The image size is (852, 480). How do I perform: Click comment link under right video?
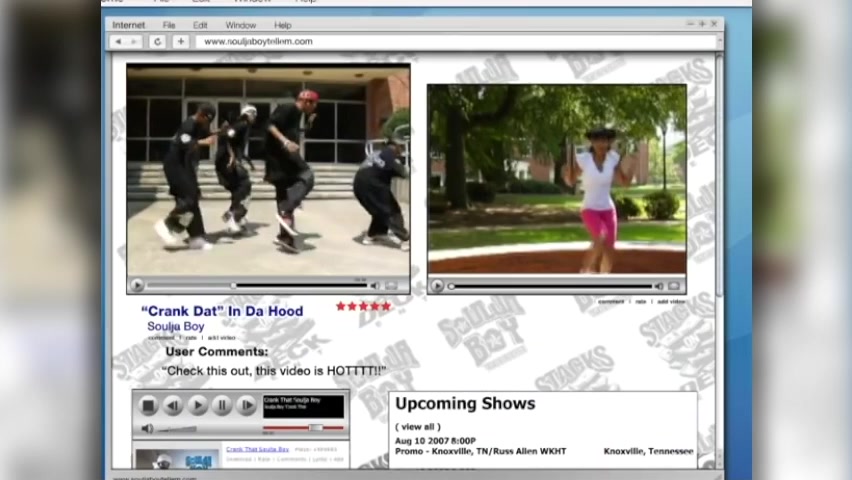(611, 302)
